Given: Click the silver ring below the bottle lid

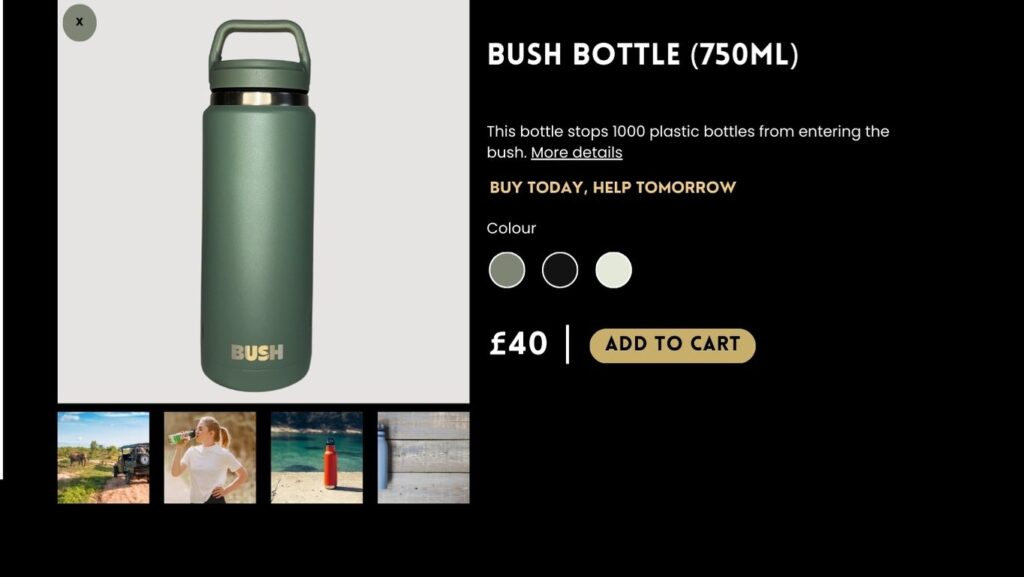Looking at the screenshot, I should pyautogui.click(x=259, y=98).
